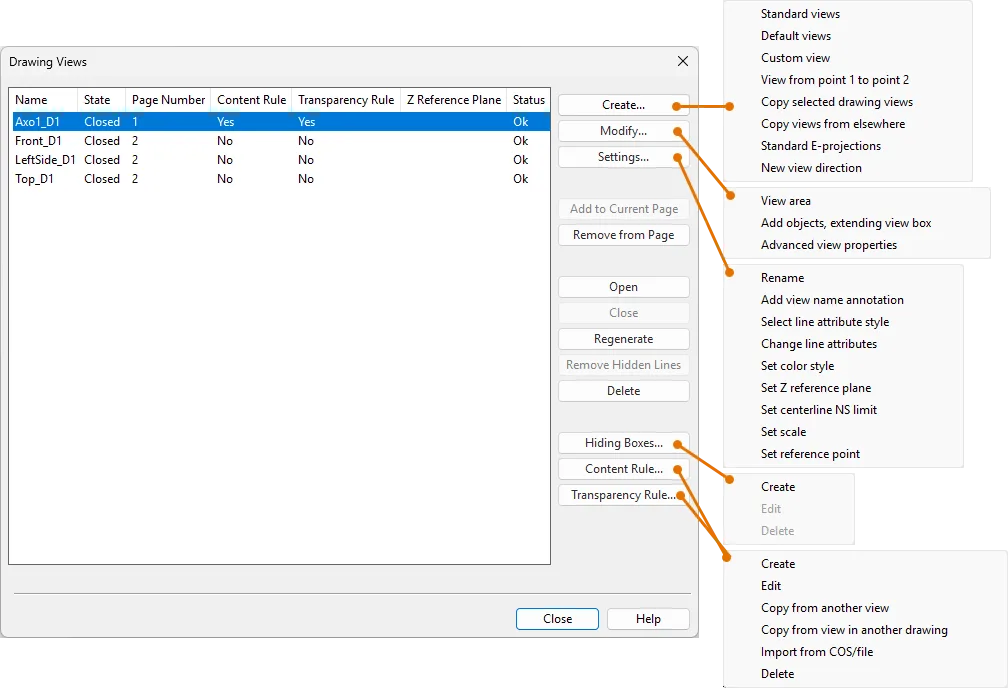
Task: Click the Z Reference Plane header
Action: pos(453,100)
